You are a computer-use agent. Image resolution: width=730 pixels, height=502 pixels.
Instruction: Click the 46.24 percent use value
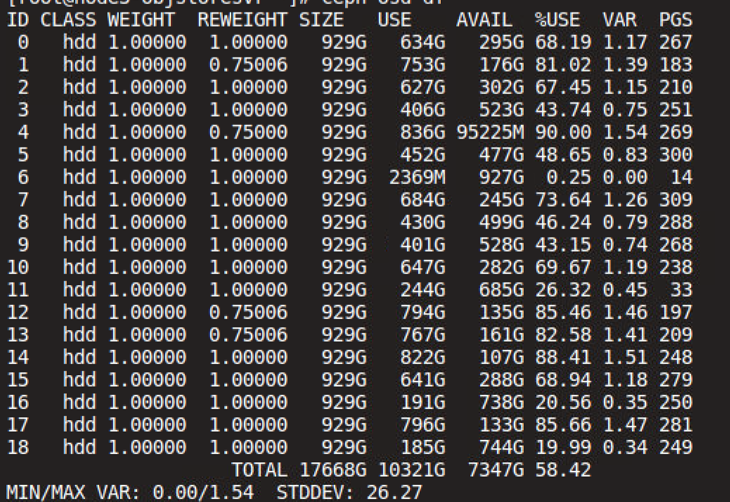pyautogui.click(x=563, y=222)
